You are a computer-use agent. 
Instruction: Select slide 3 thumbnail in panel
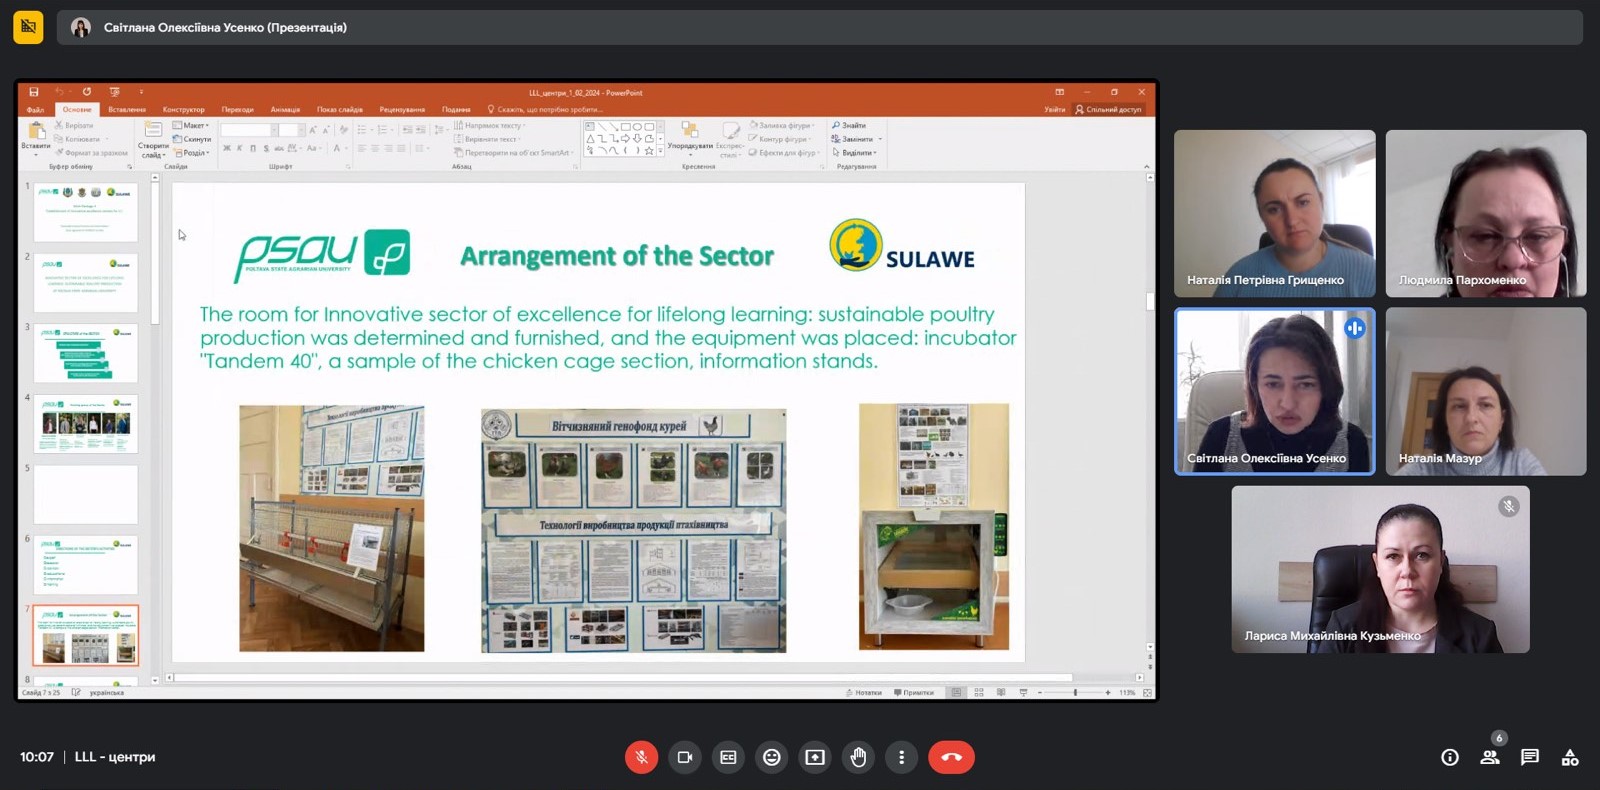85,353
